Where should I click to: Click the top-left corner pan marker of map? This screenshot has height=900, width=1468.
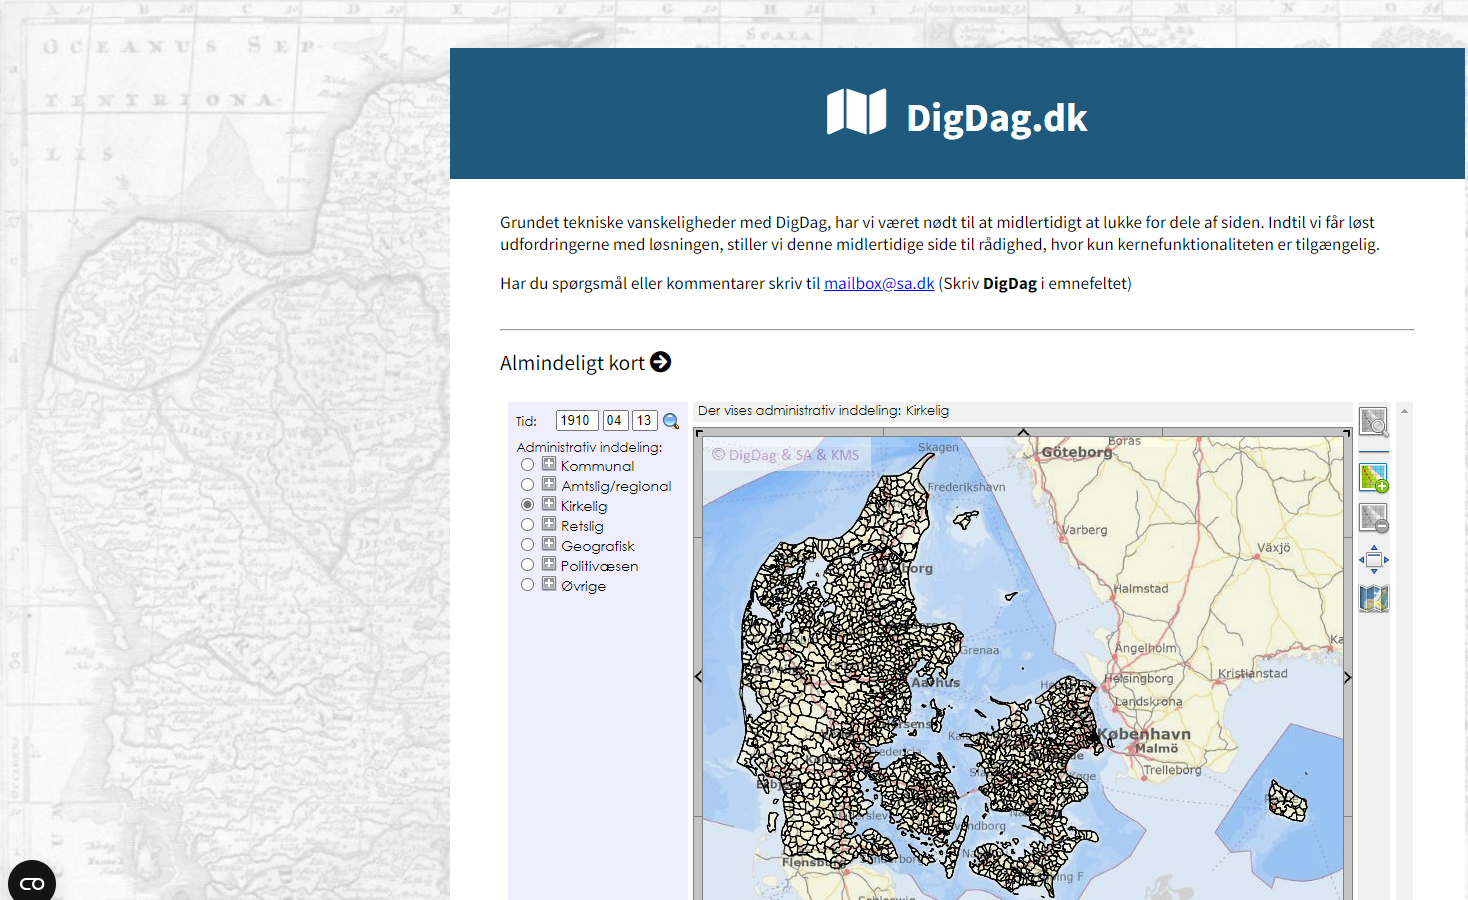(698, 433)
